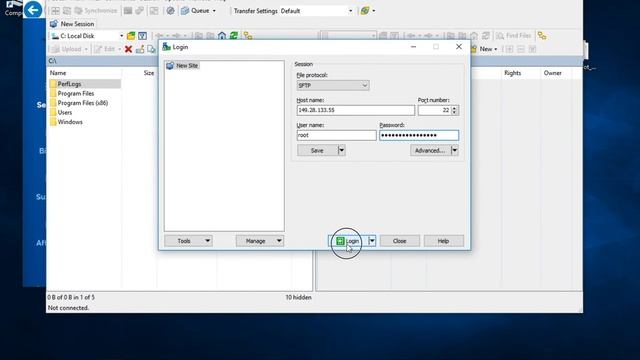
Task: Click the Port number field
Action: coord(434,110)
